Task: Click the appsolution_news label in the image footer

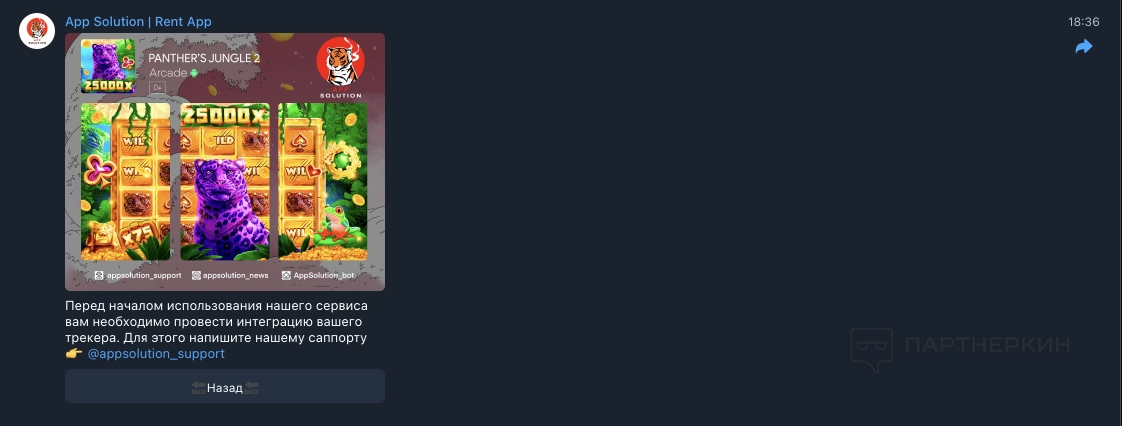Action: (x=230, y=275)
